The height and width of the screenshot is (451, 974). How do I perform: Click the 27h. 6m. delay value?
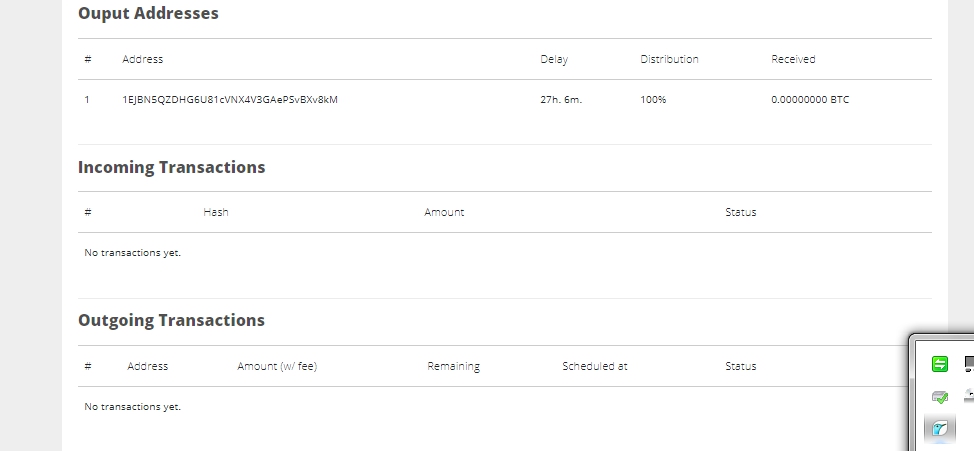click(561, 100)
